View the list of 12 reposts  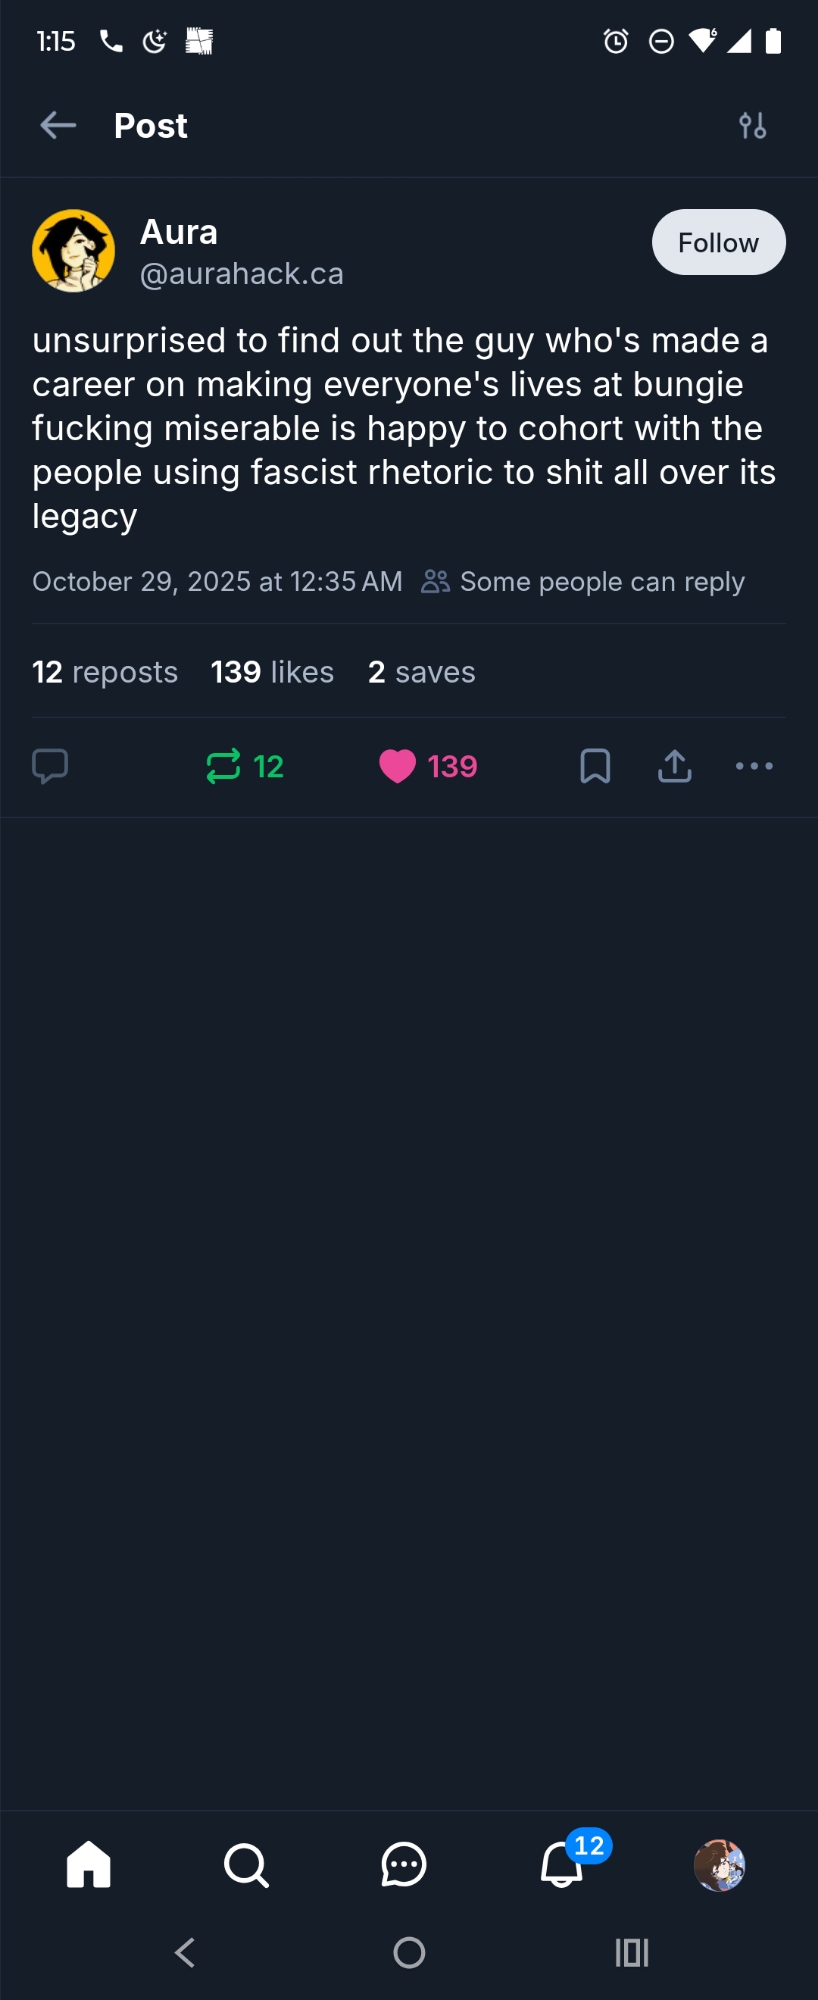tap(105, 672)
